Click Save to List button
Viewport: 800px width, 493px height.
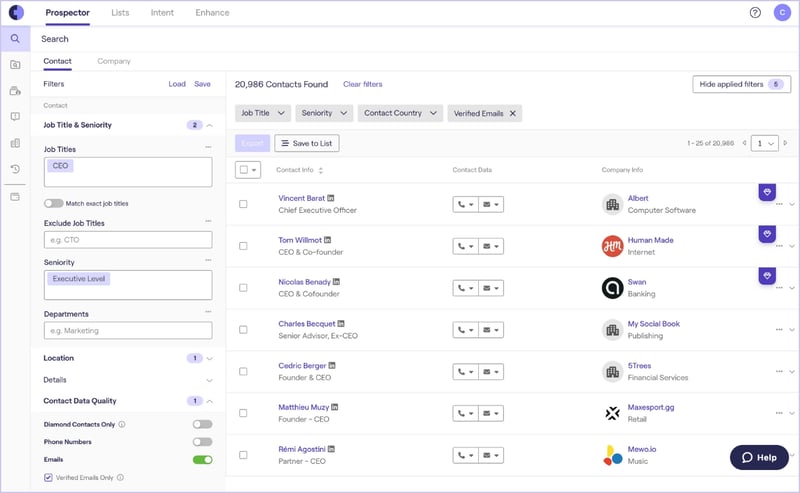pos(307,143)
